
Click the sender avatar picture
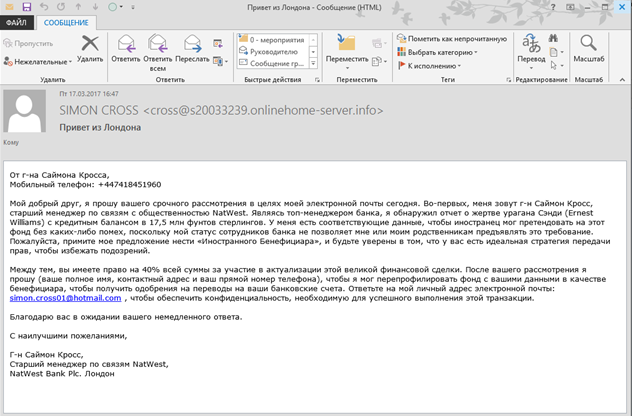(x=25, y=111)
